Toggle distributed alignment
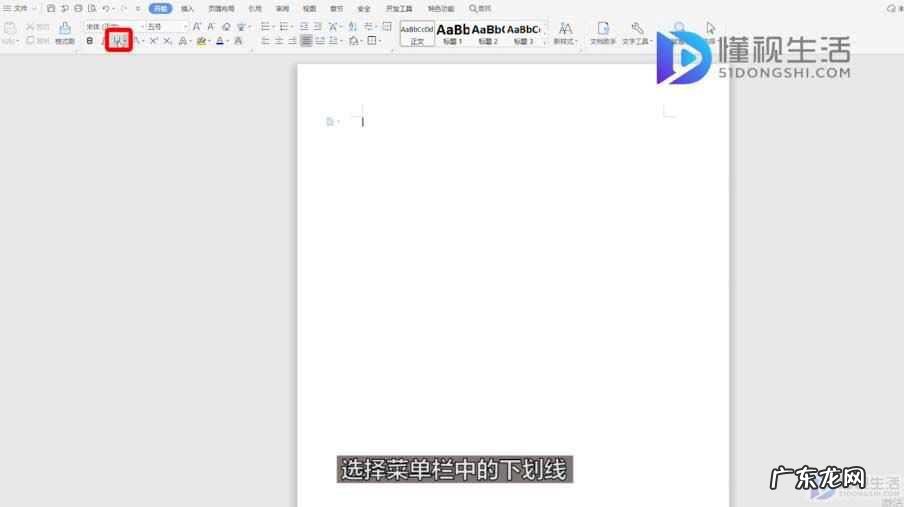904x507 pixels. (x=320, y=41)
